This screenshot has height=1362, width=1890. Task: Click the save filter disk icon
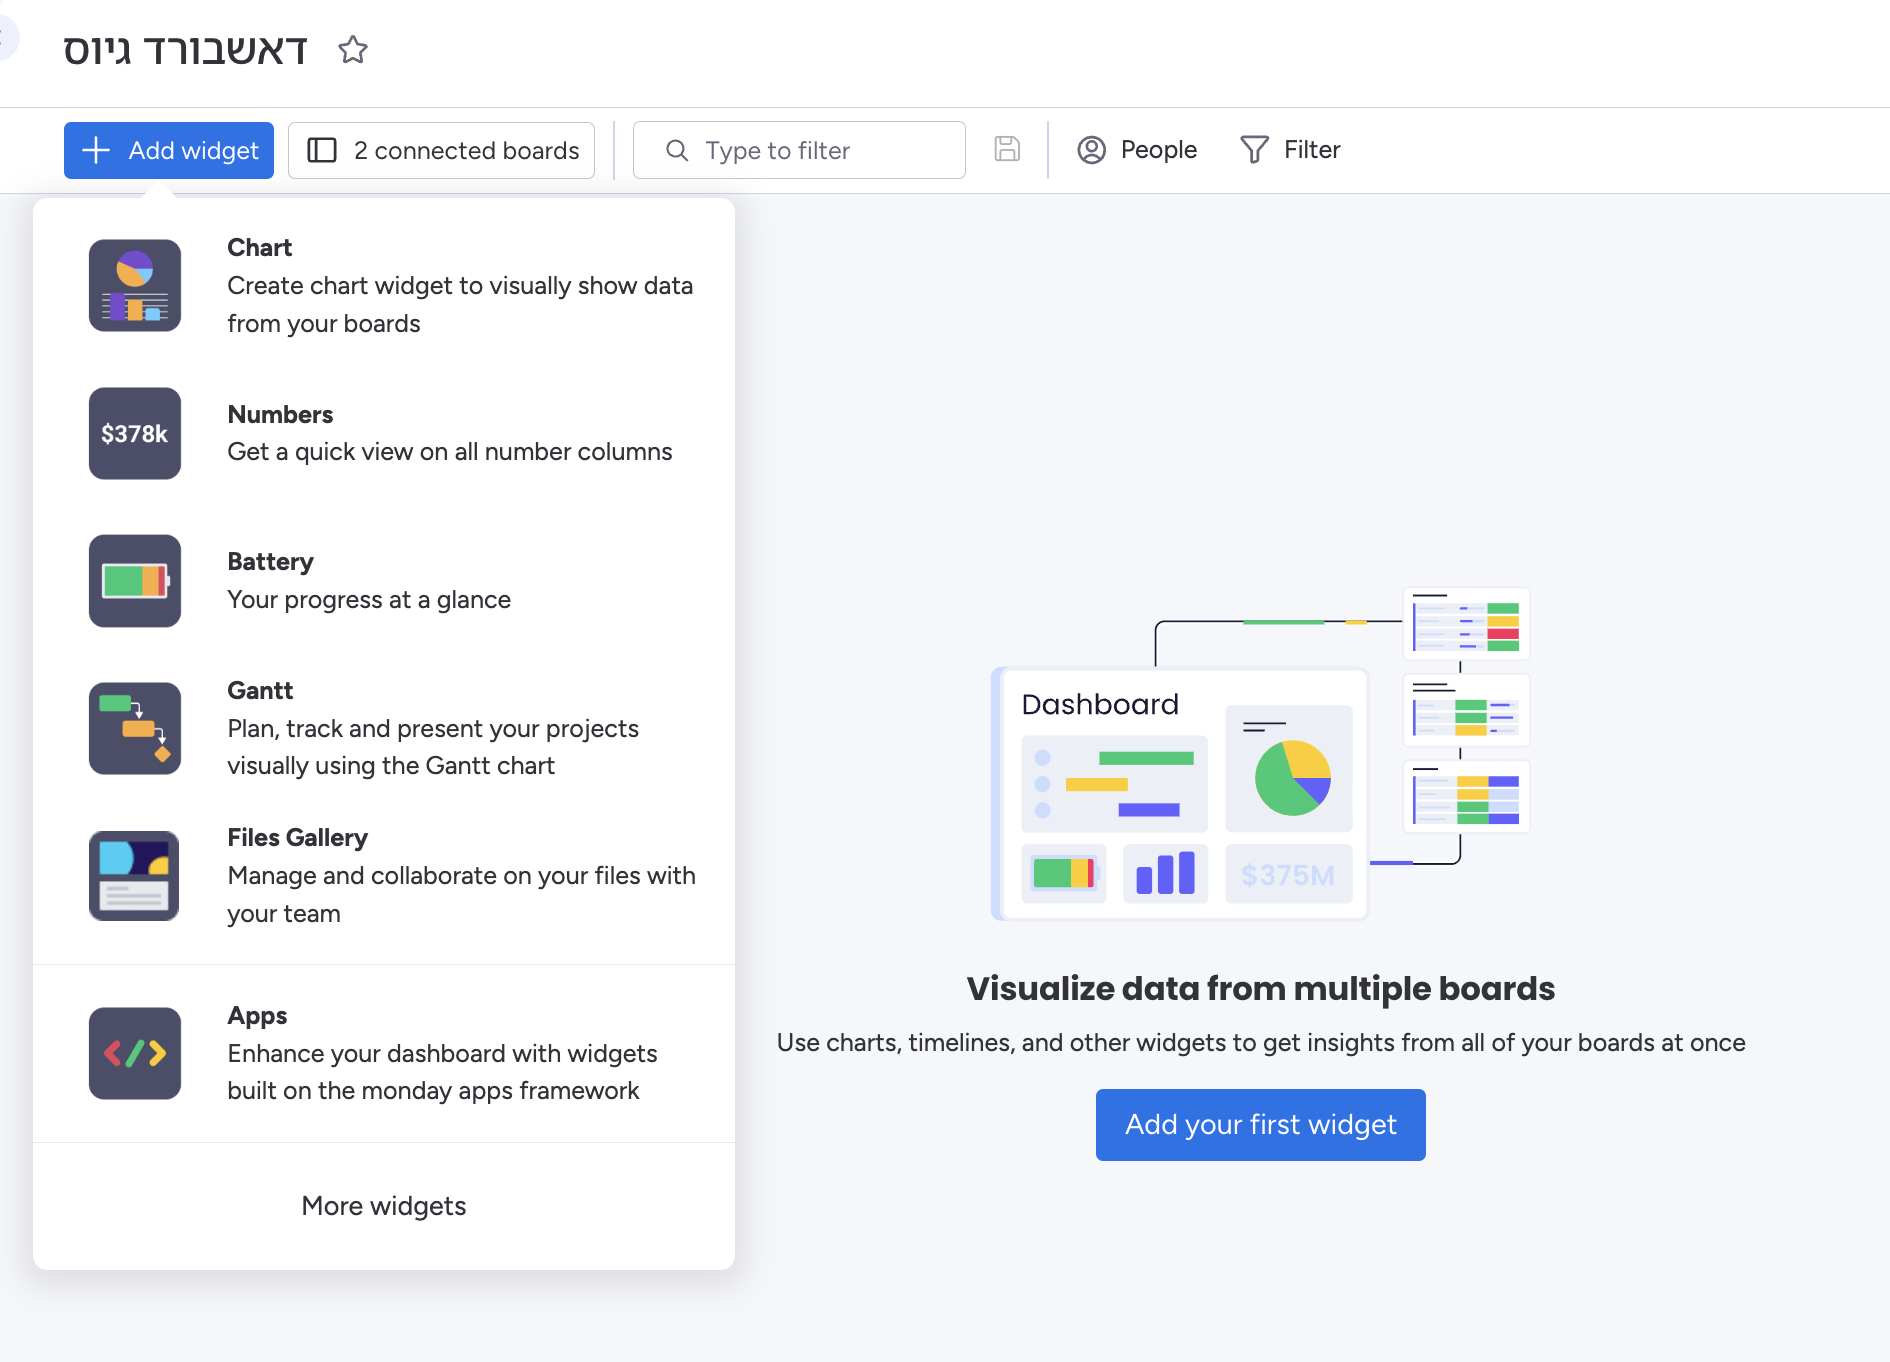click(1007, 150)
